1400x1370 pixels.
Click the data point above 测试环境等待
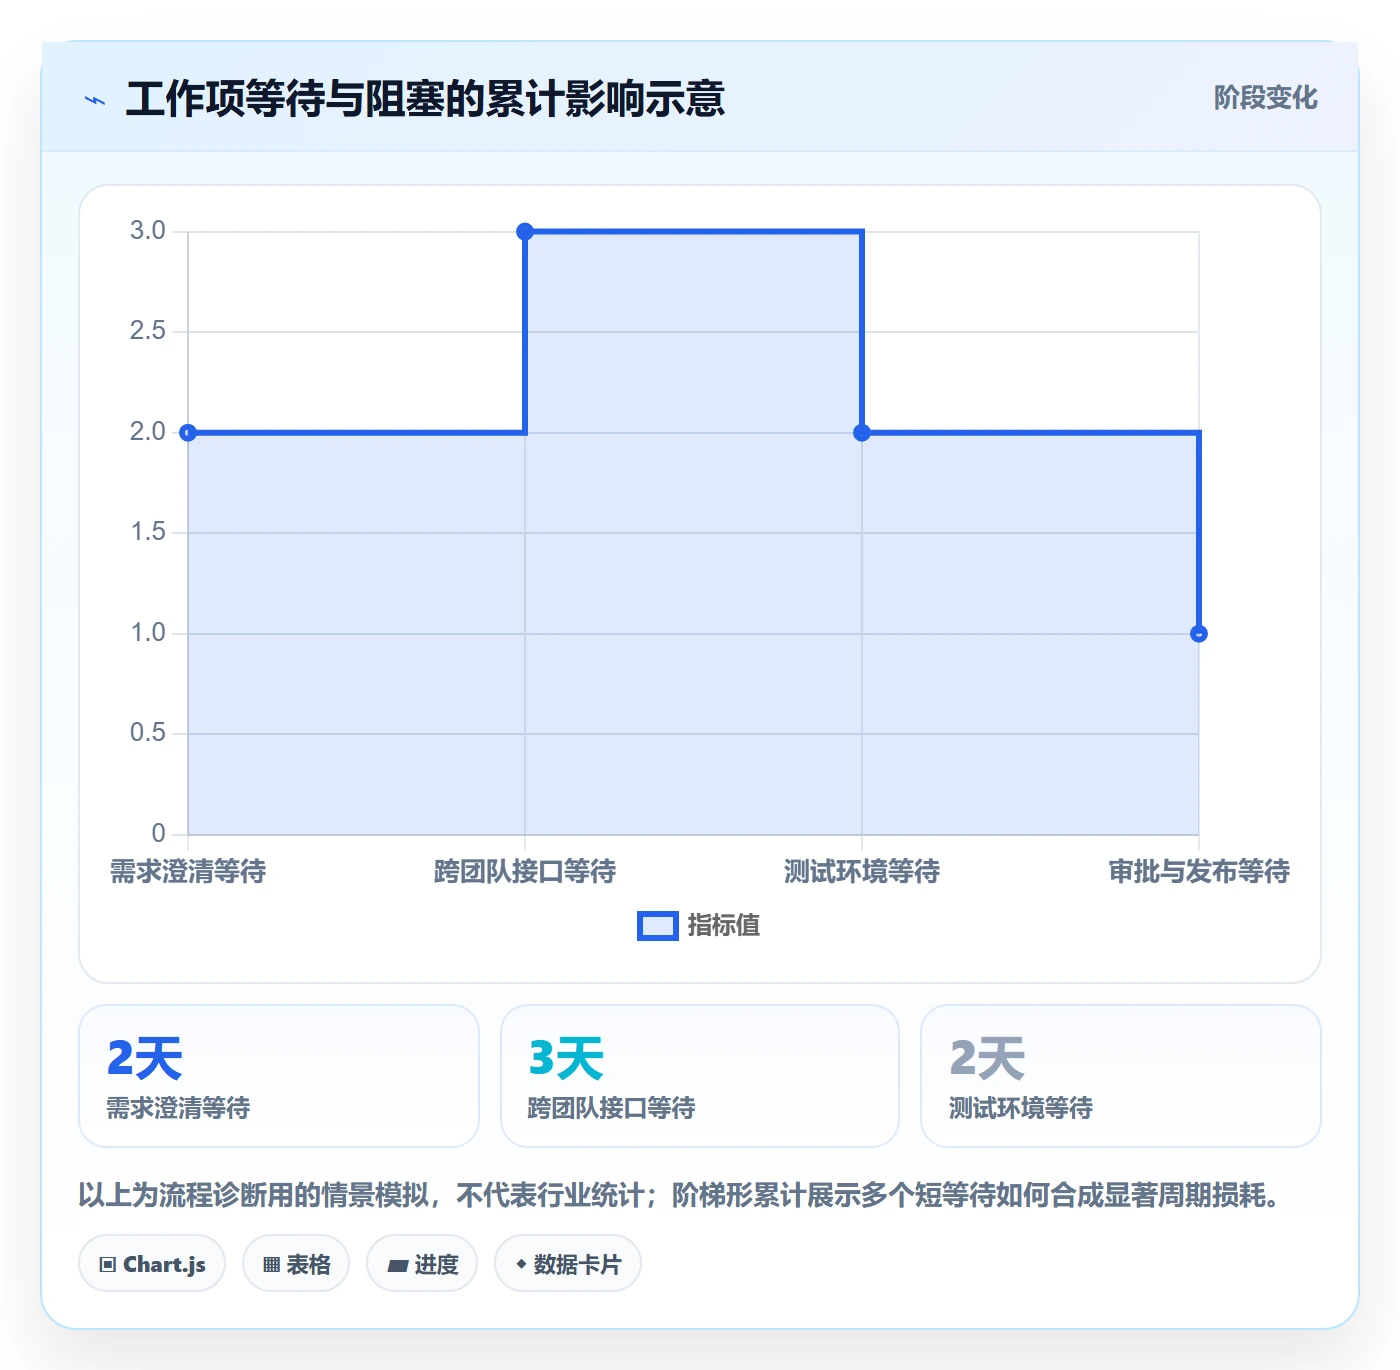(x=862, y=433)
